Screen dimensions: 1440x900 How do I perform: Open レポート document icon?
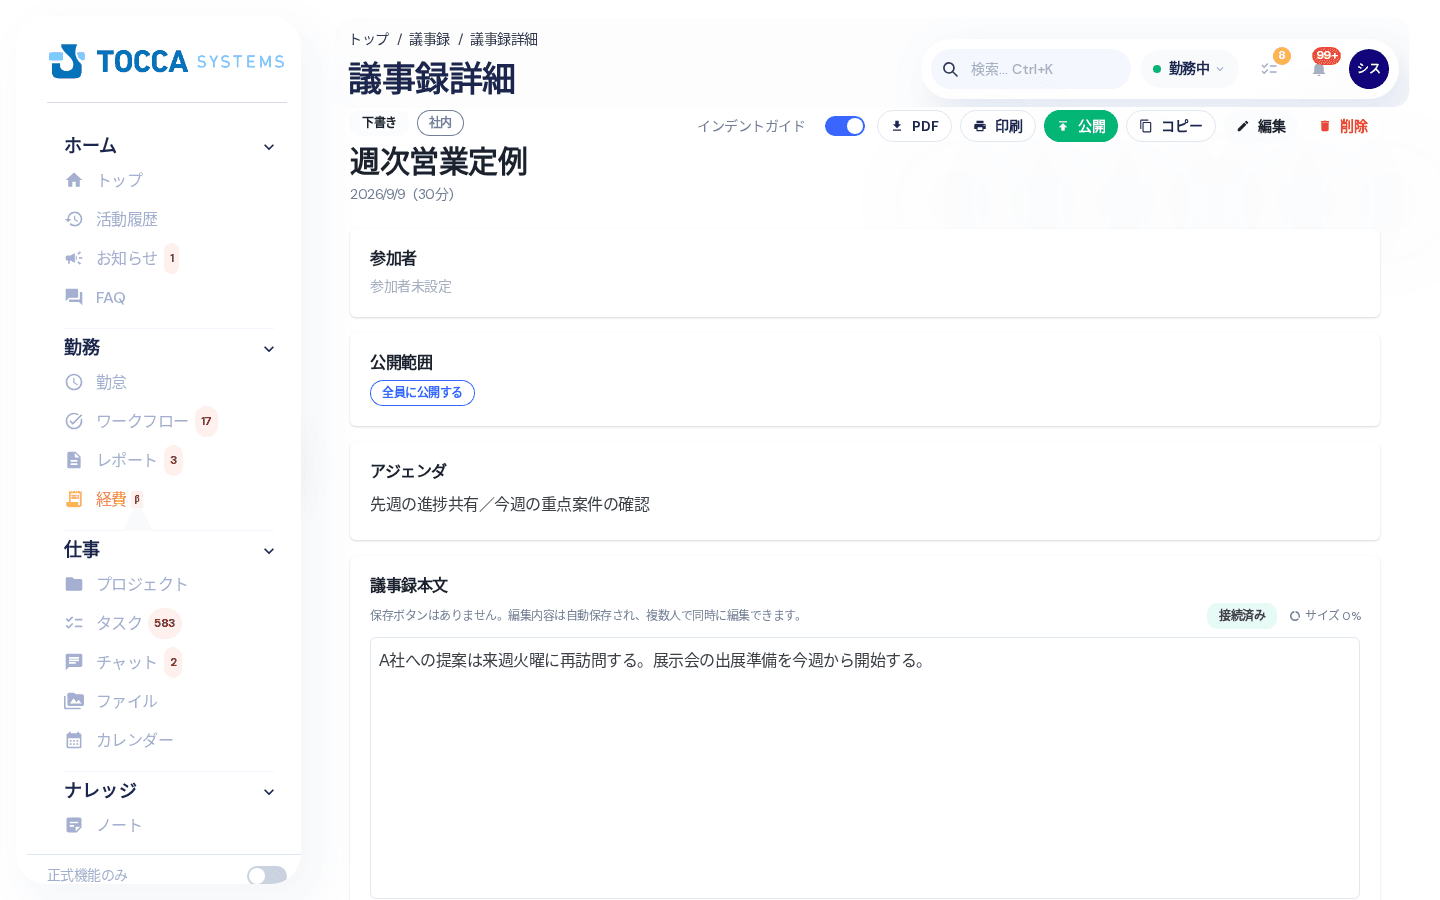(x=74, y=460)
